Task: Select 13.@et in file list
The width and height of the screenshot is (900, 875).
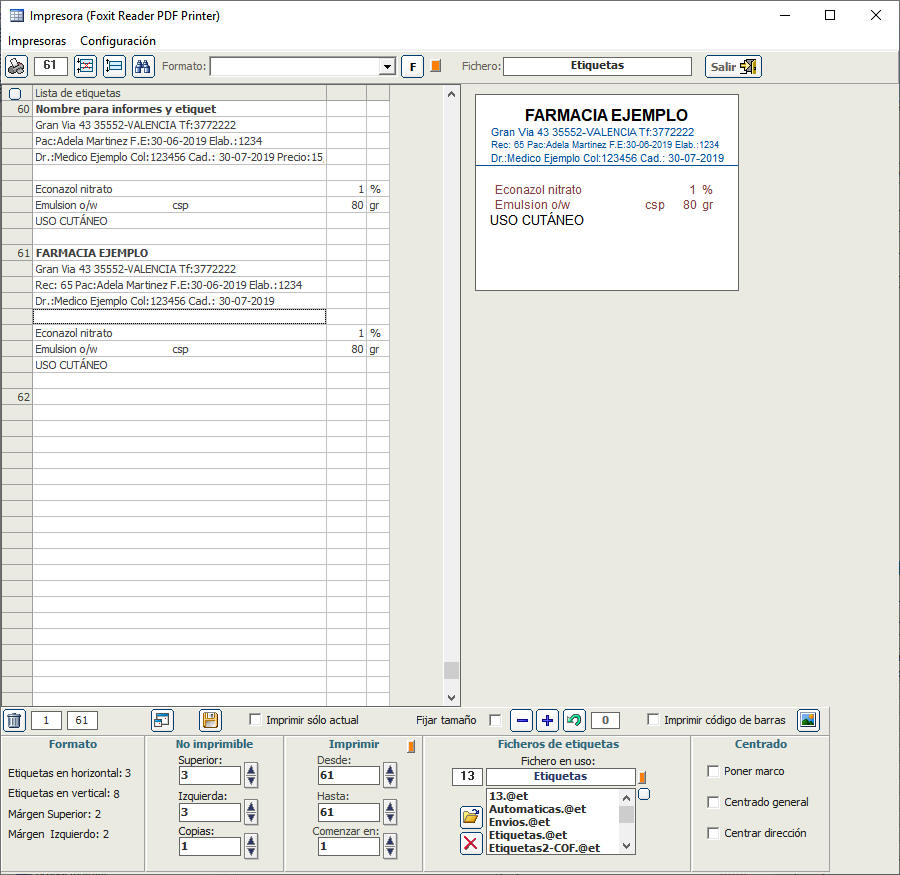Action: (509, 796)
